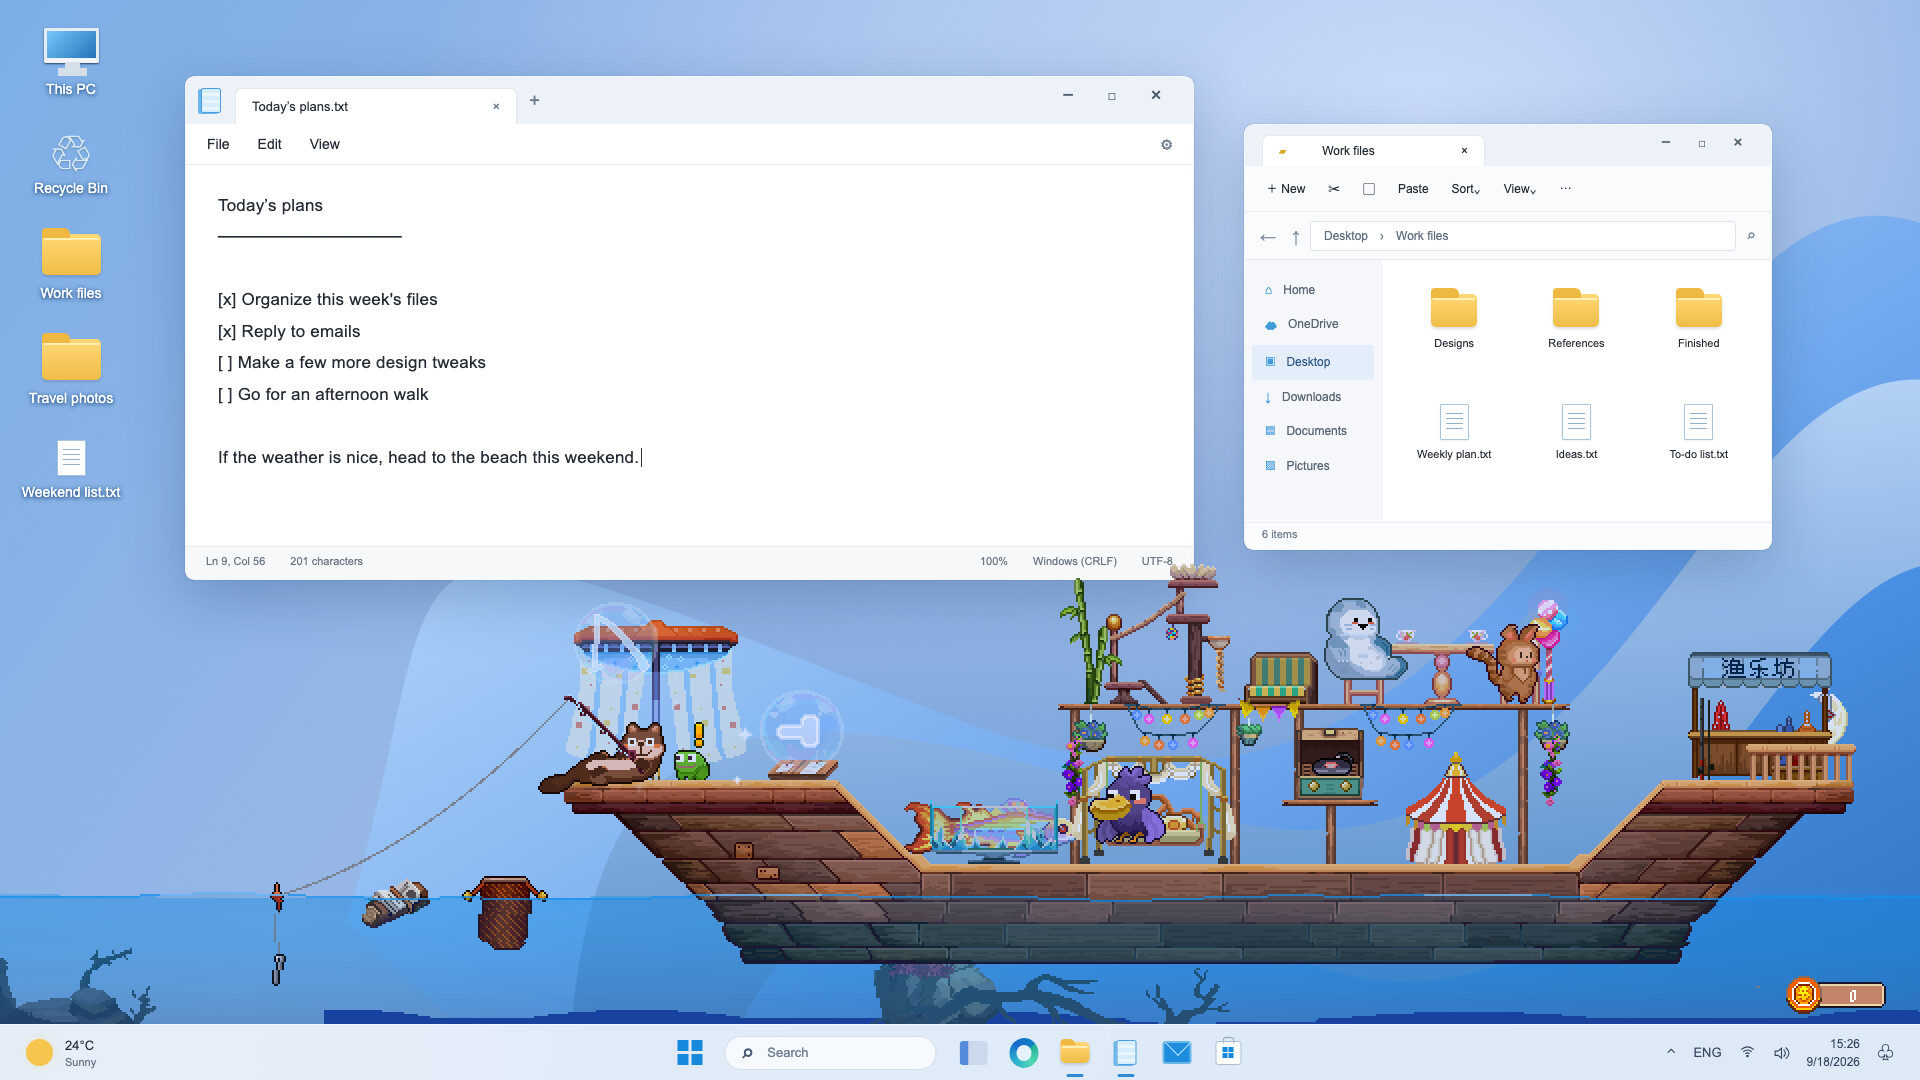The image size is (1920, 1080).
Task: Click the New button in Work files
Action: pos(1286,189)
